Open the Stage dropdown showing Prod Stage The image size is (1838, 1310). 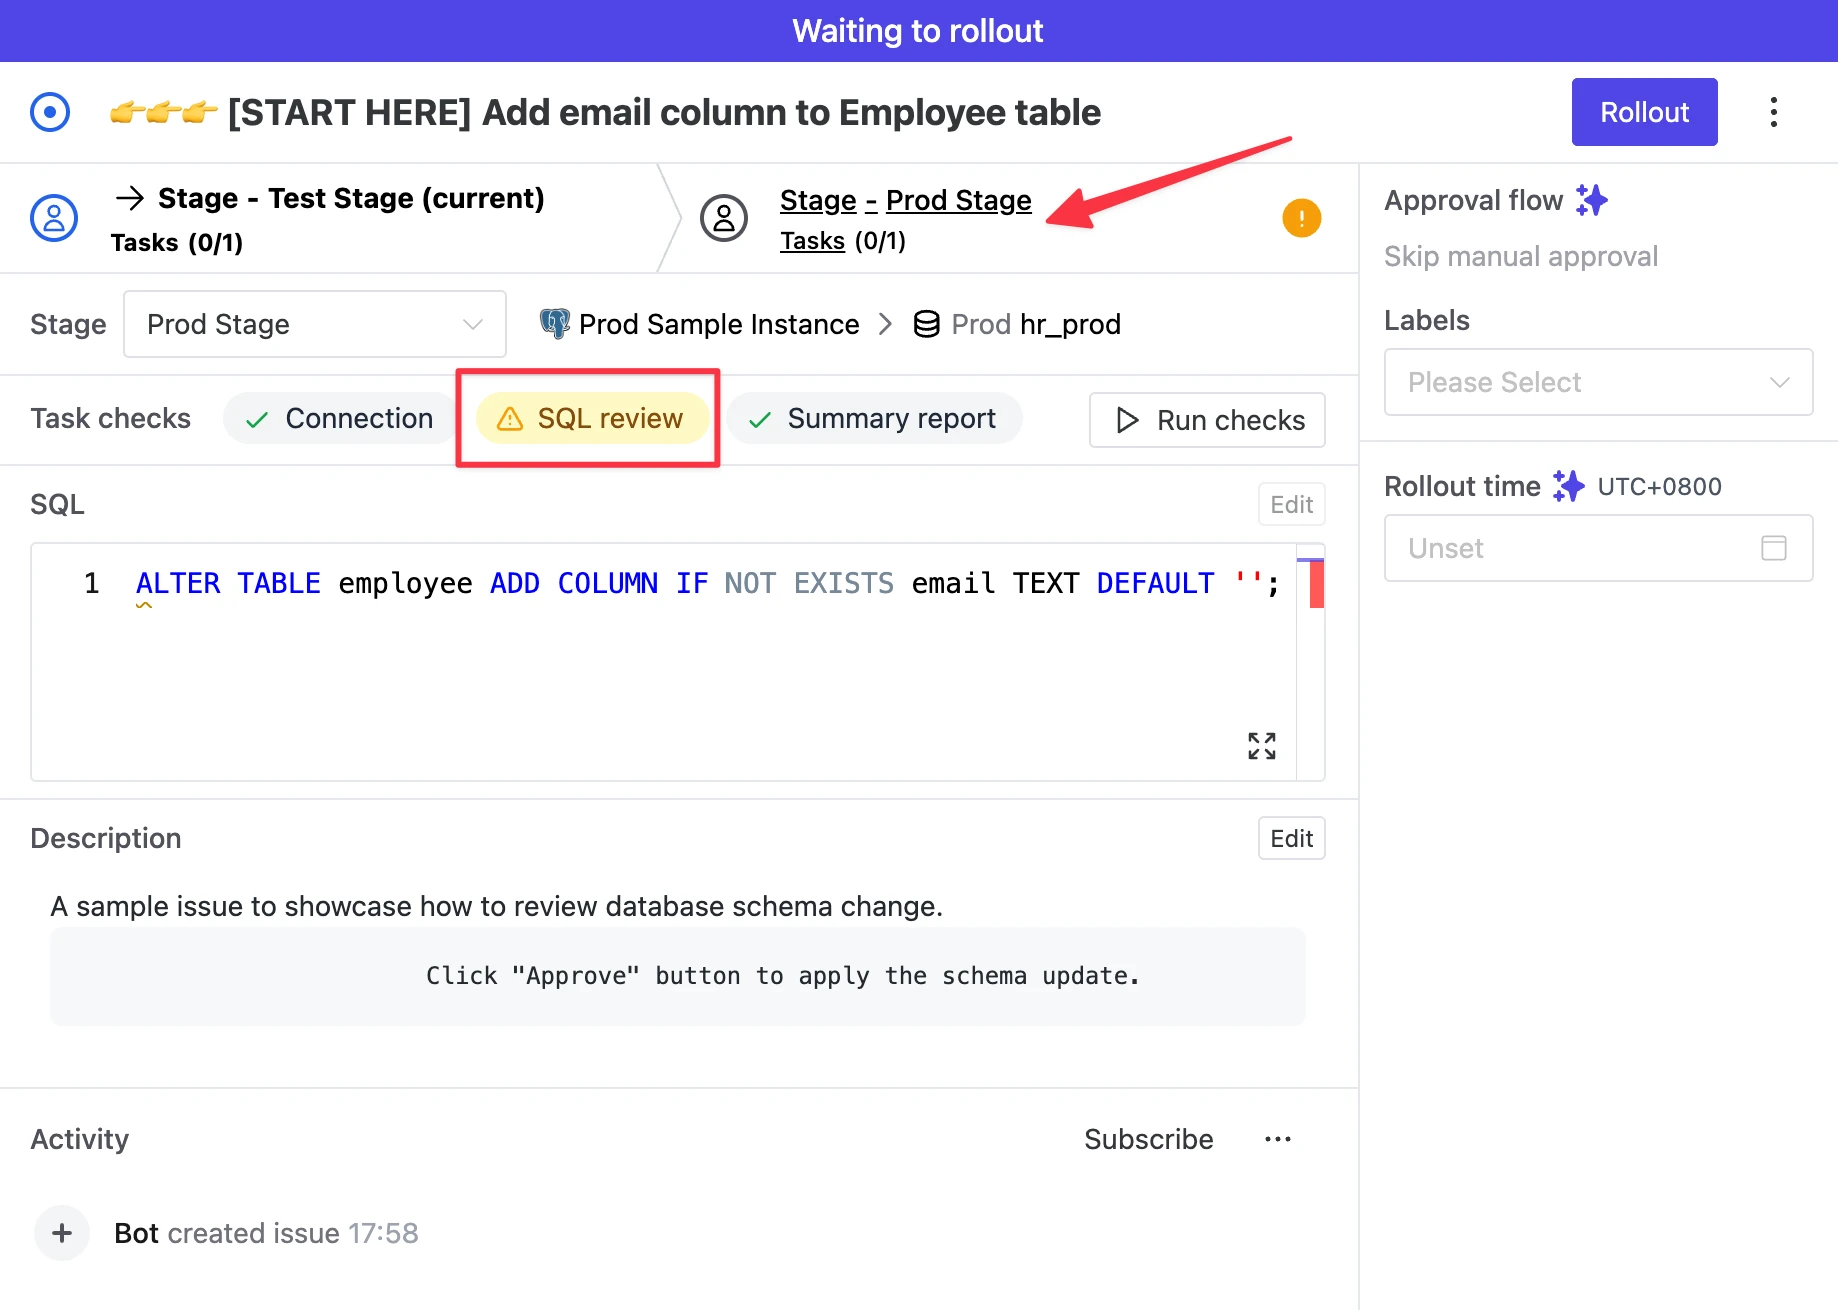314,324
